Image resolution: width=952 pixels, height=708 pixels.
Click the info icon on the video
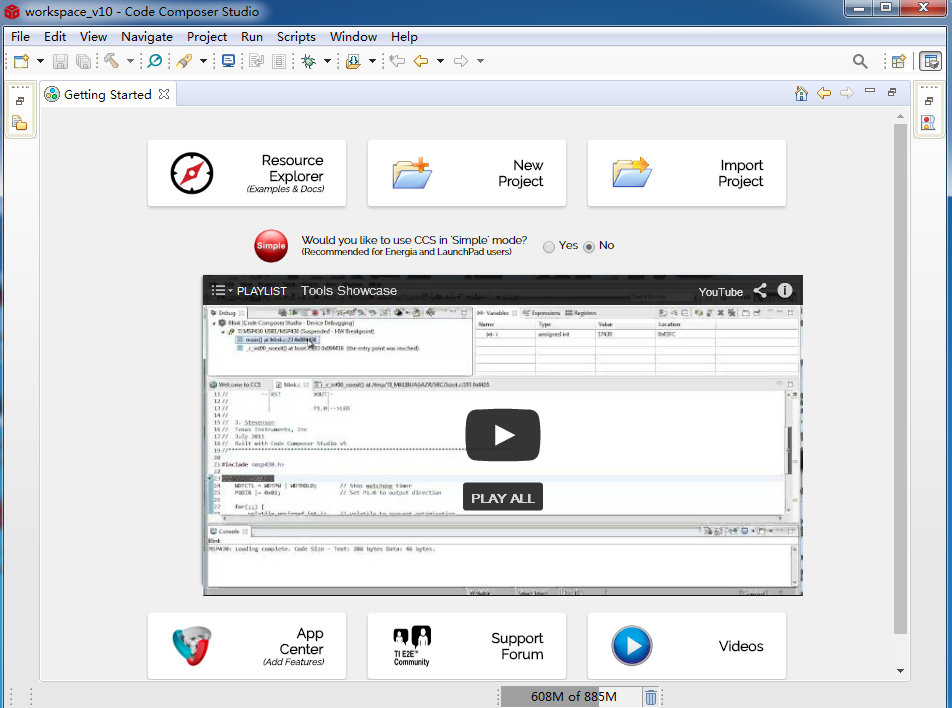coord(784,290)
